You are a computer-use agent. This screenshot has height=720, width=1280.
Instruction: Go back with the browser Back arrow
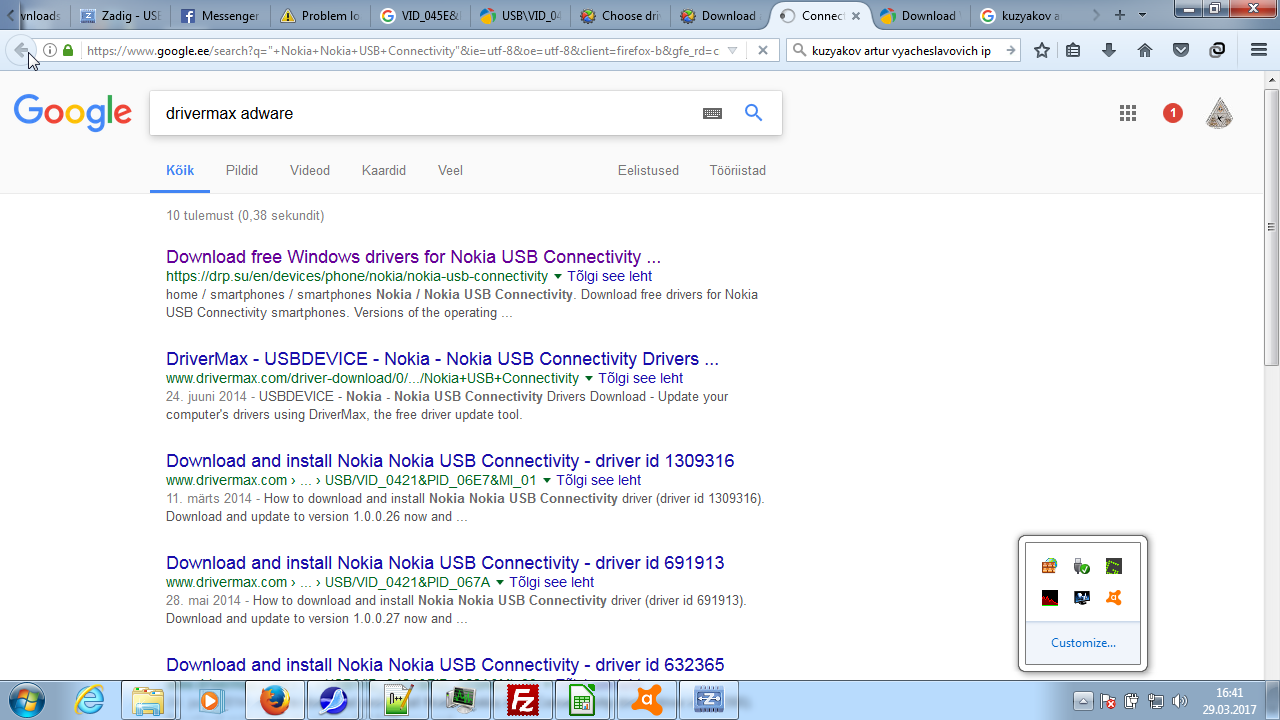point(21,50)
